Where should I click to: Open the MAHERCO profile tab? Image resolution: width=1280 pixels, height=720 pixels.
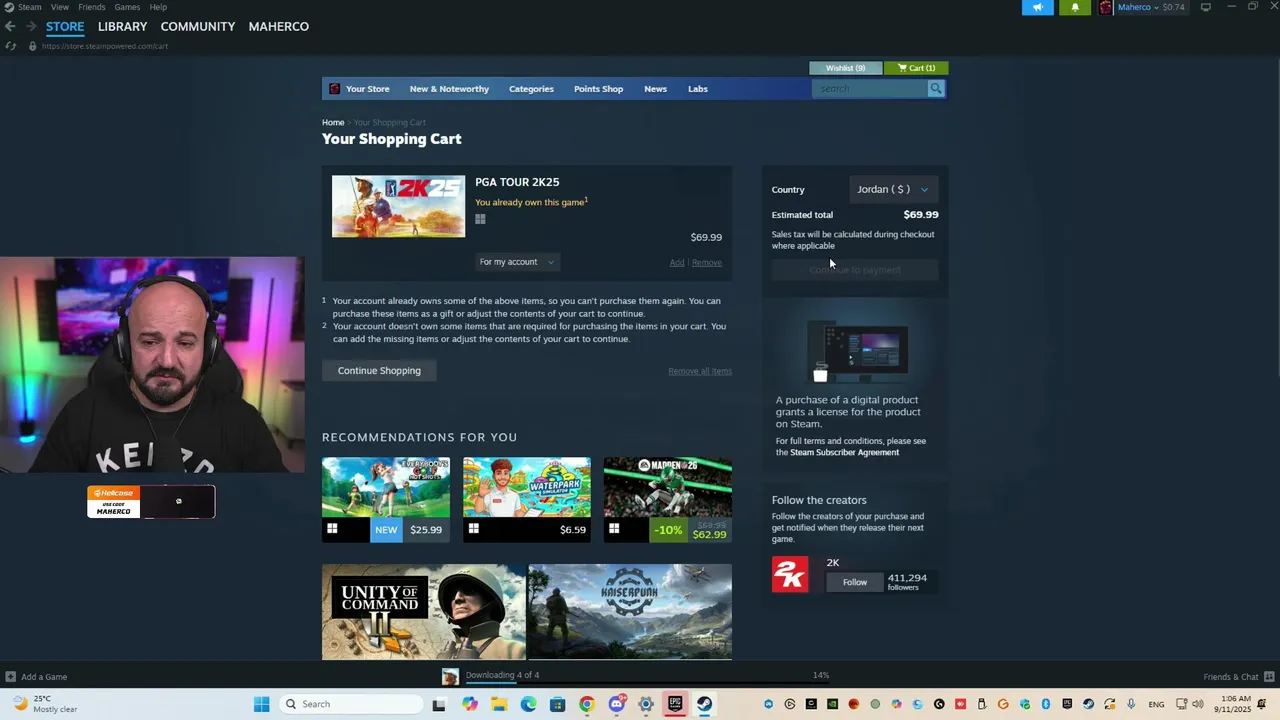pyautogui.click(x=278, y=26)
